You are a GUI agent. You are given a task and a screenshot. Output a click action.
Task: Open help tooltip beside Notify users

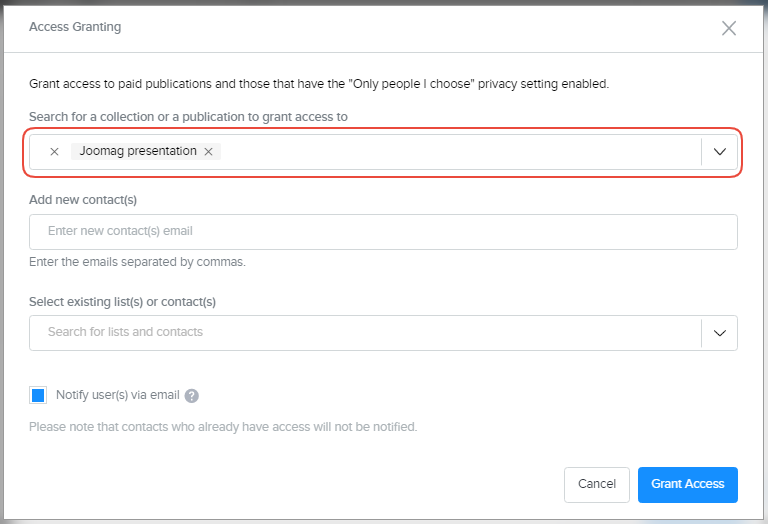(x=192, y=396)
